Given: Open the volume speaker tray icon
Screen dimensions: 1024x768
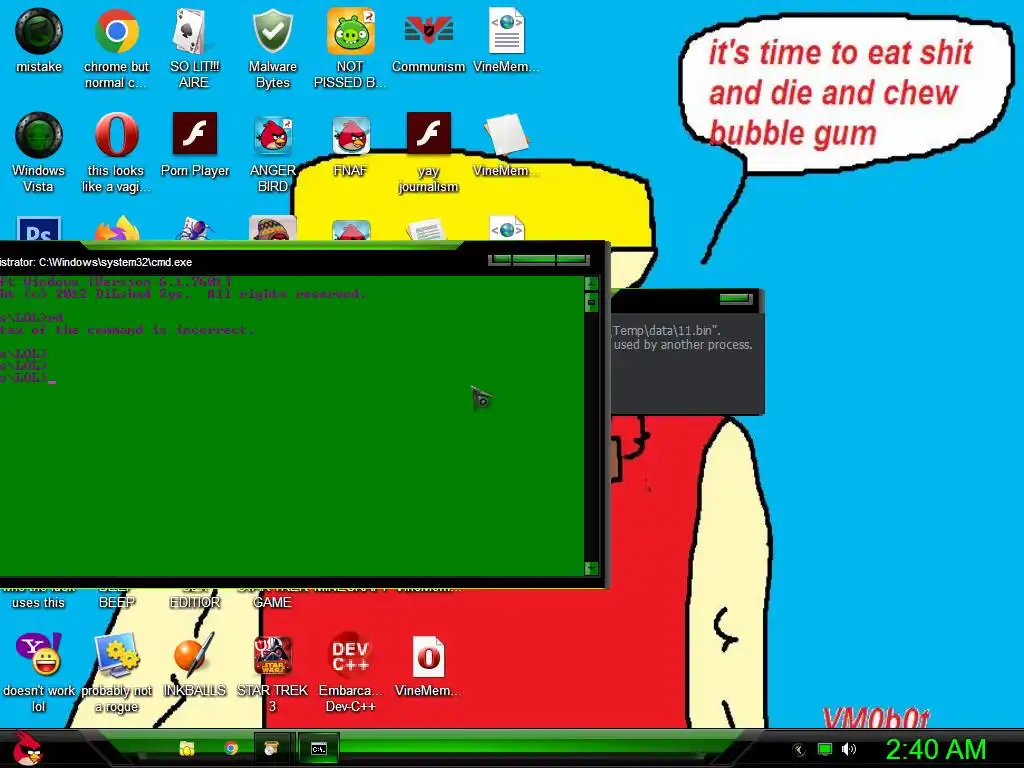Looking at the screenshot, I should (x=849, y=749).
